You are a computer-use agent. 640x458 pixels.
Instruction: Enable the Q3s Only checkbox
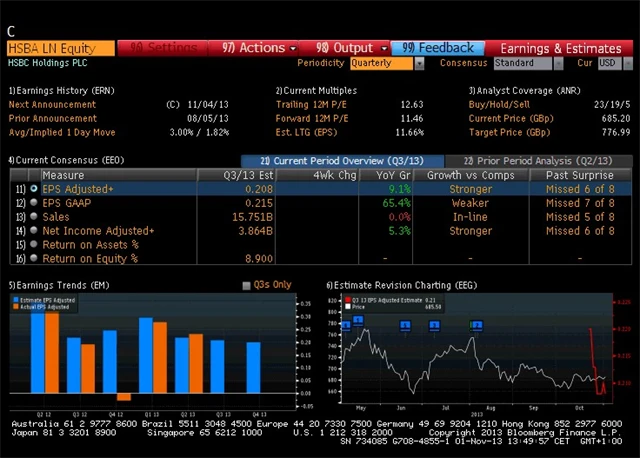pyautogui.click(x=247, y=285)
